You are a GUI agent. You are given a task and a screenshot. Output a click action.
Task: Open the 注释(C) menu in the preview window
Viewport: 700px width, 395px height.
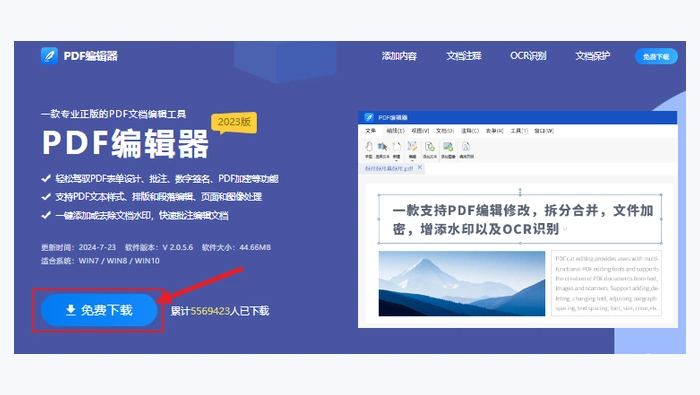click(x=470, y=131)
